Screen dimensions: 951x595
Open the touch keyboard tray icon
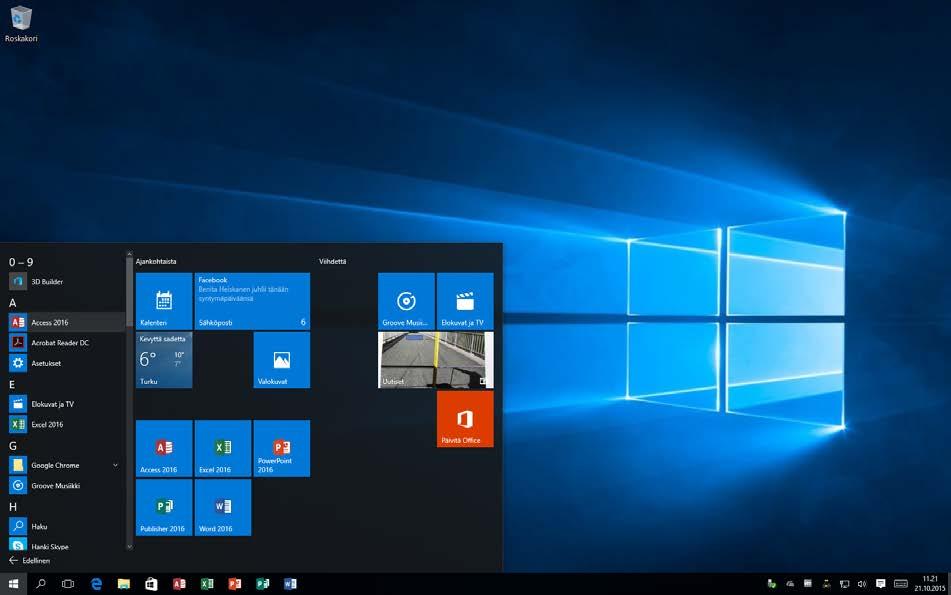click(901, 583)
